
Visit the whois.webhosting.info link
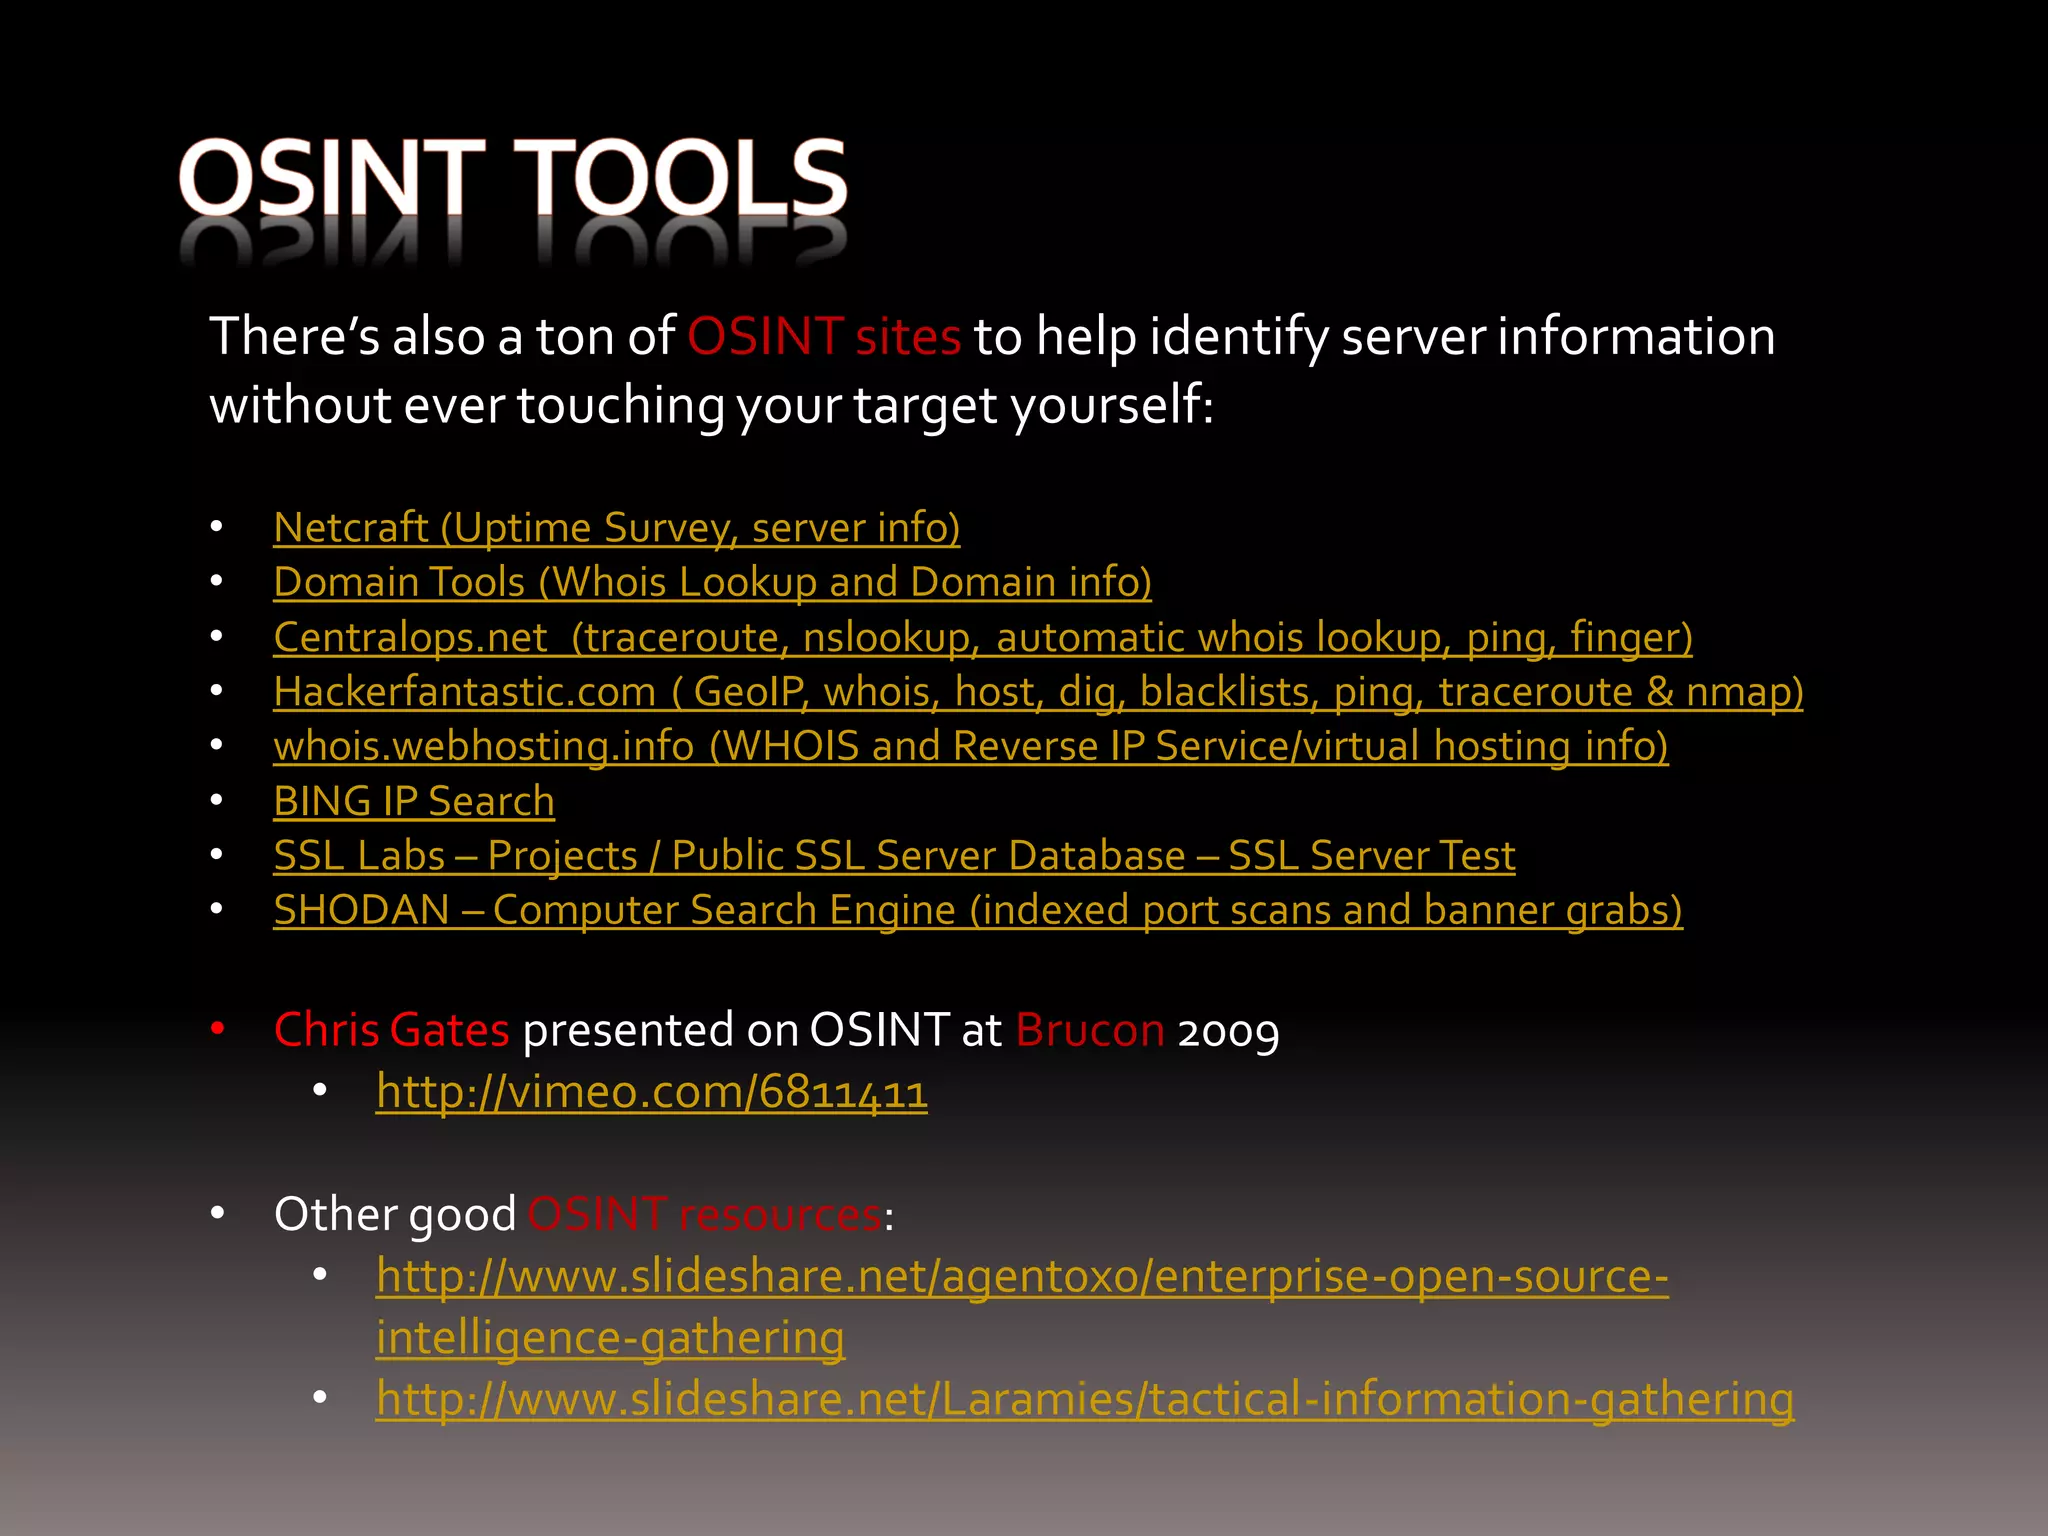(x=971, y=746)
